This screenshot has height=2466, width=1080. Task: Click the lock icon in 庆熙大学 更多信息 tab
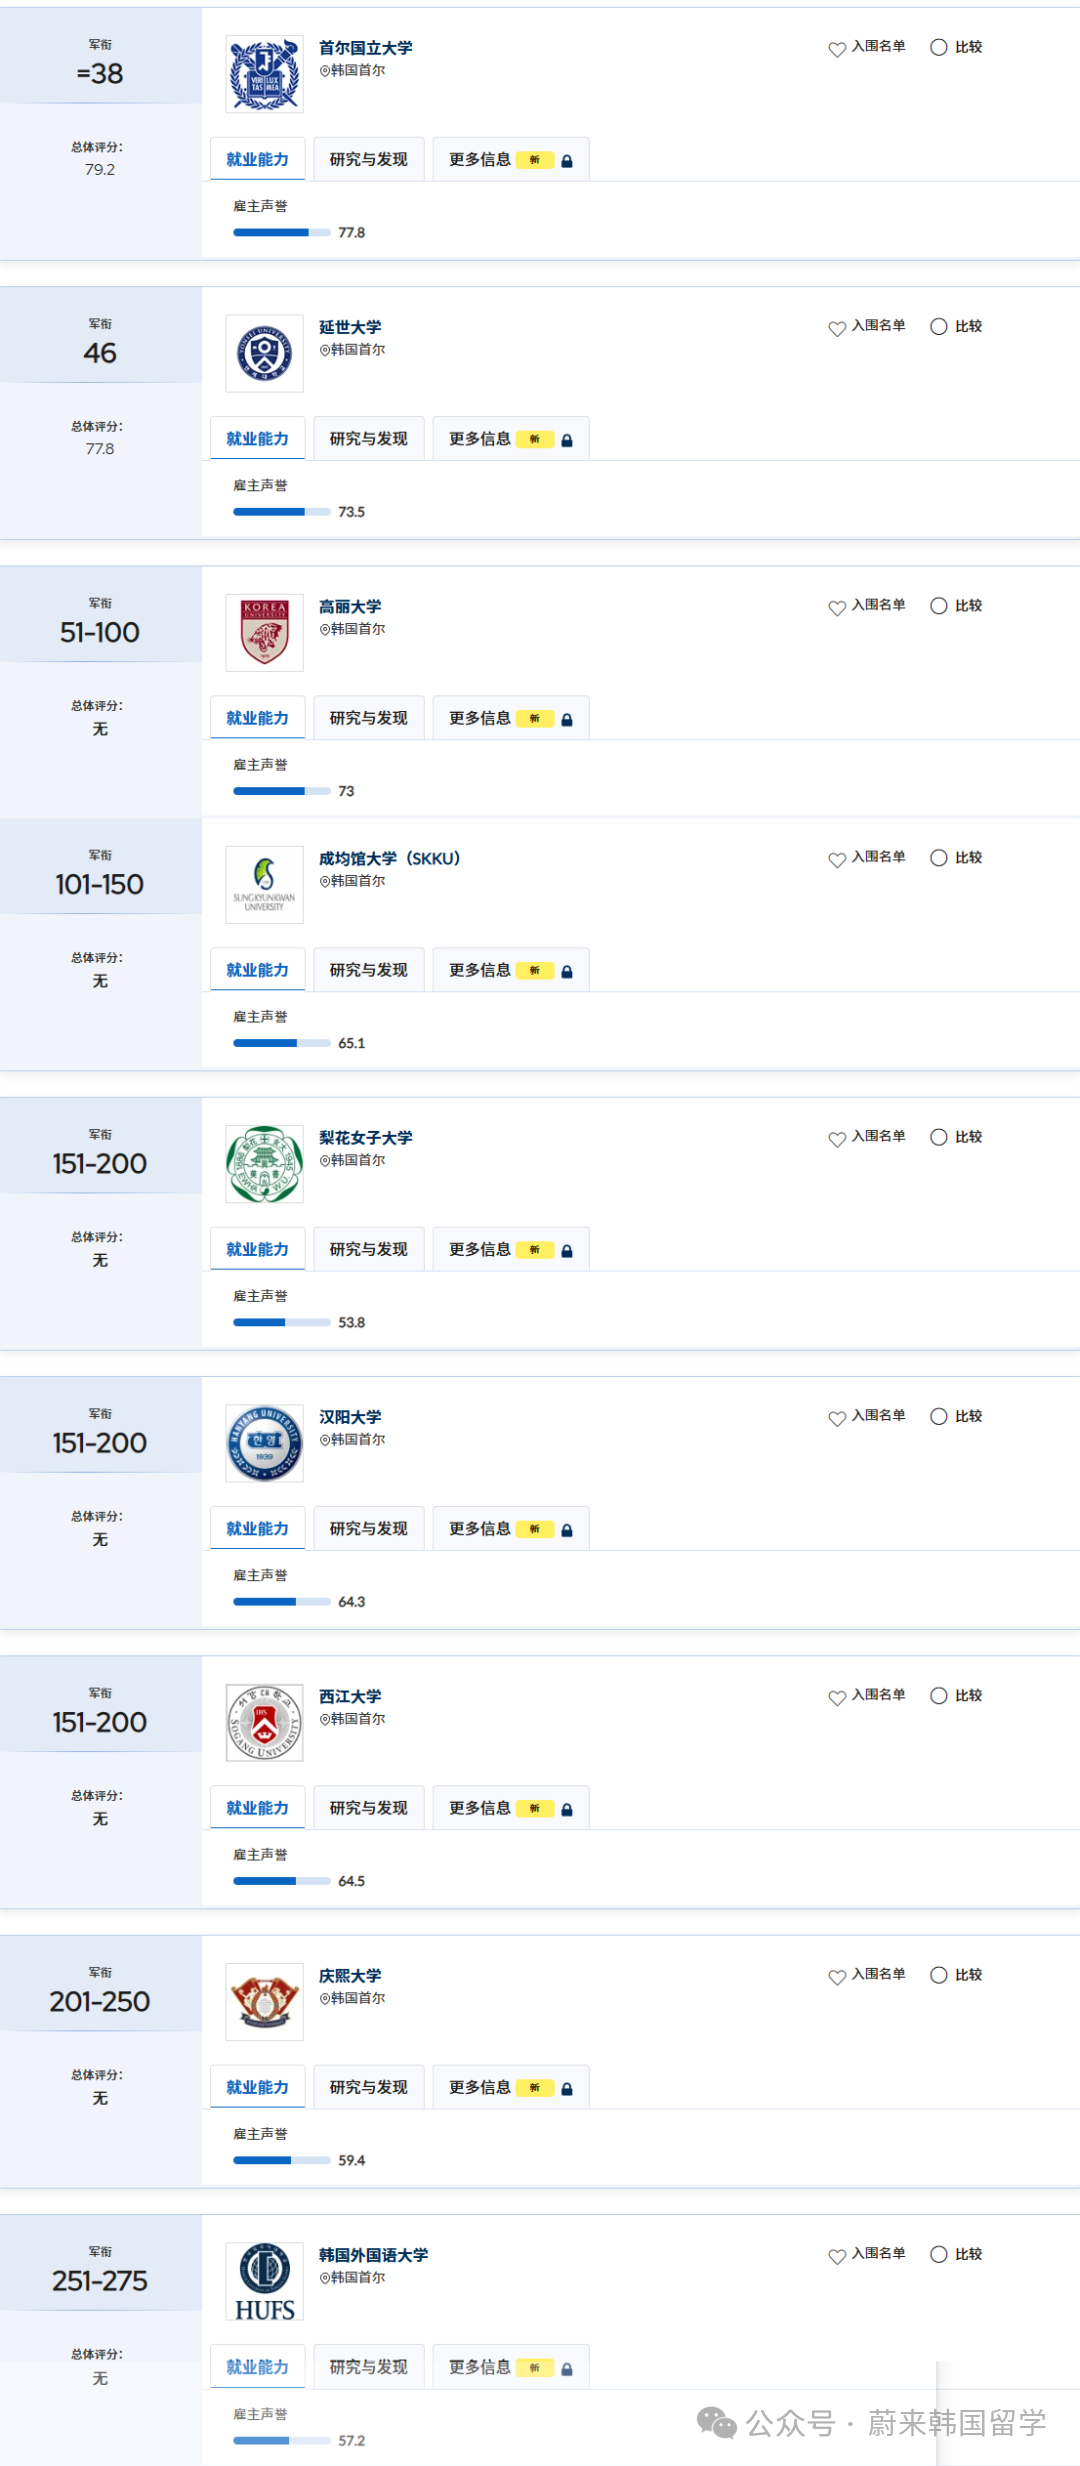(567, 2089)
